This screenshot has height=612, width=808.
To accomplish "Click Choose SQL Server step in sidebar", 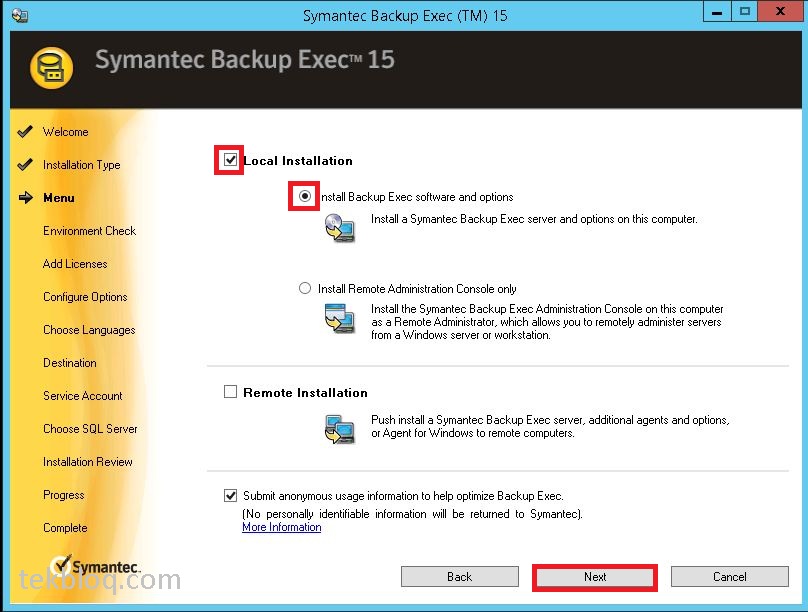I will click(x=90, y=429).
